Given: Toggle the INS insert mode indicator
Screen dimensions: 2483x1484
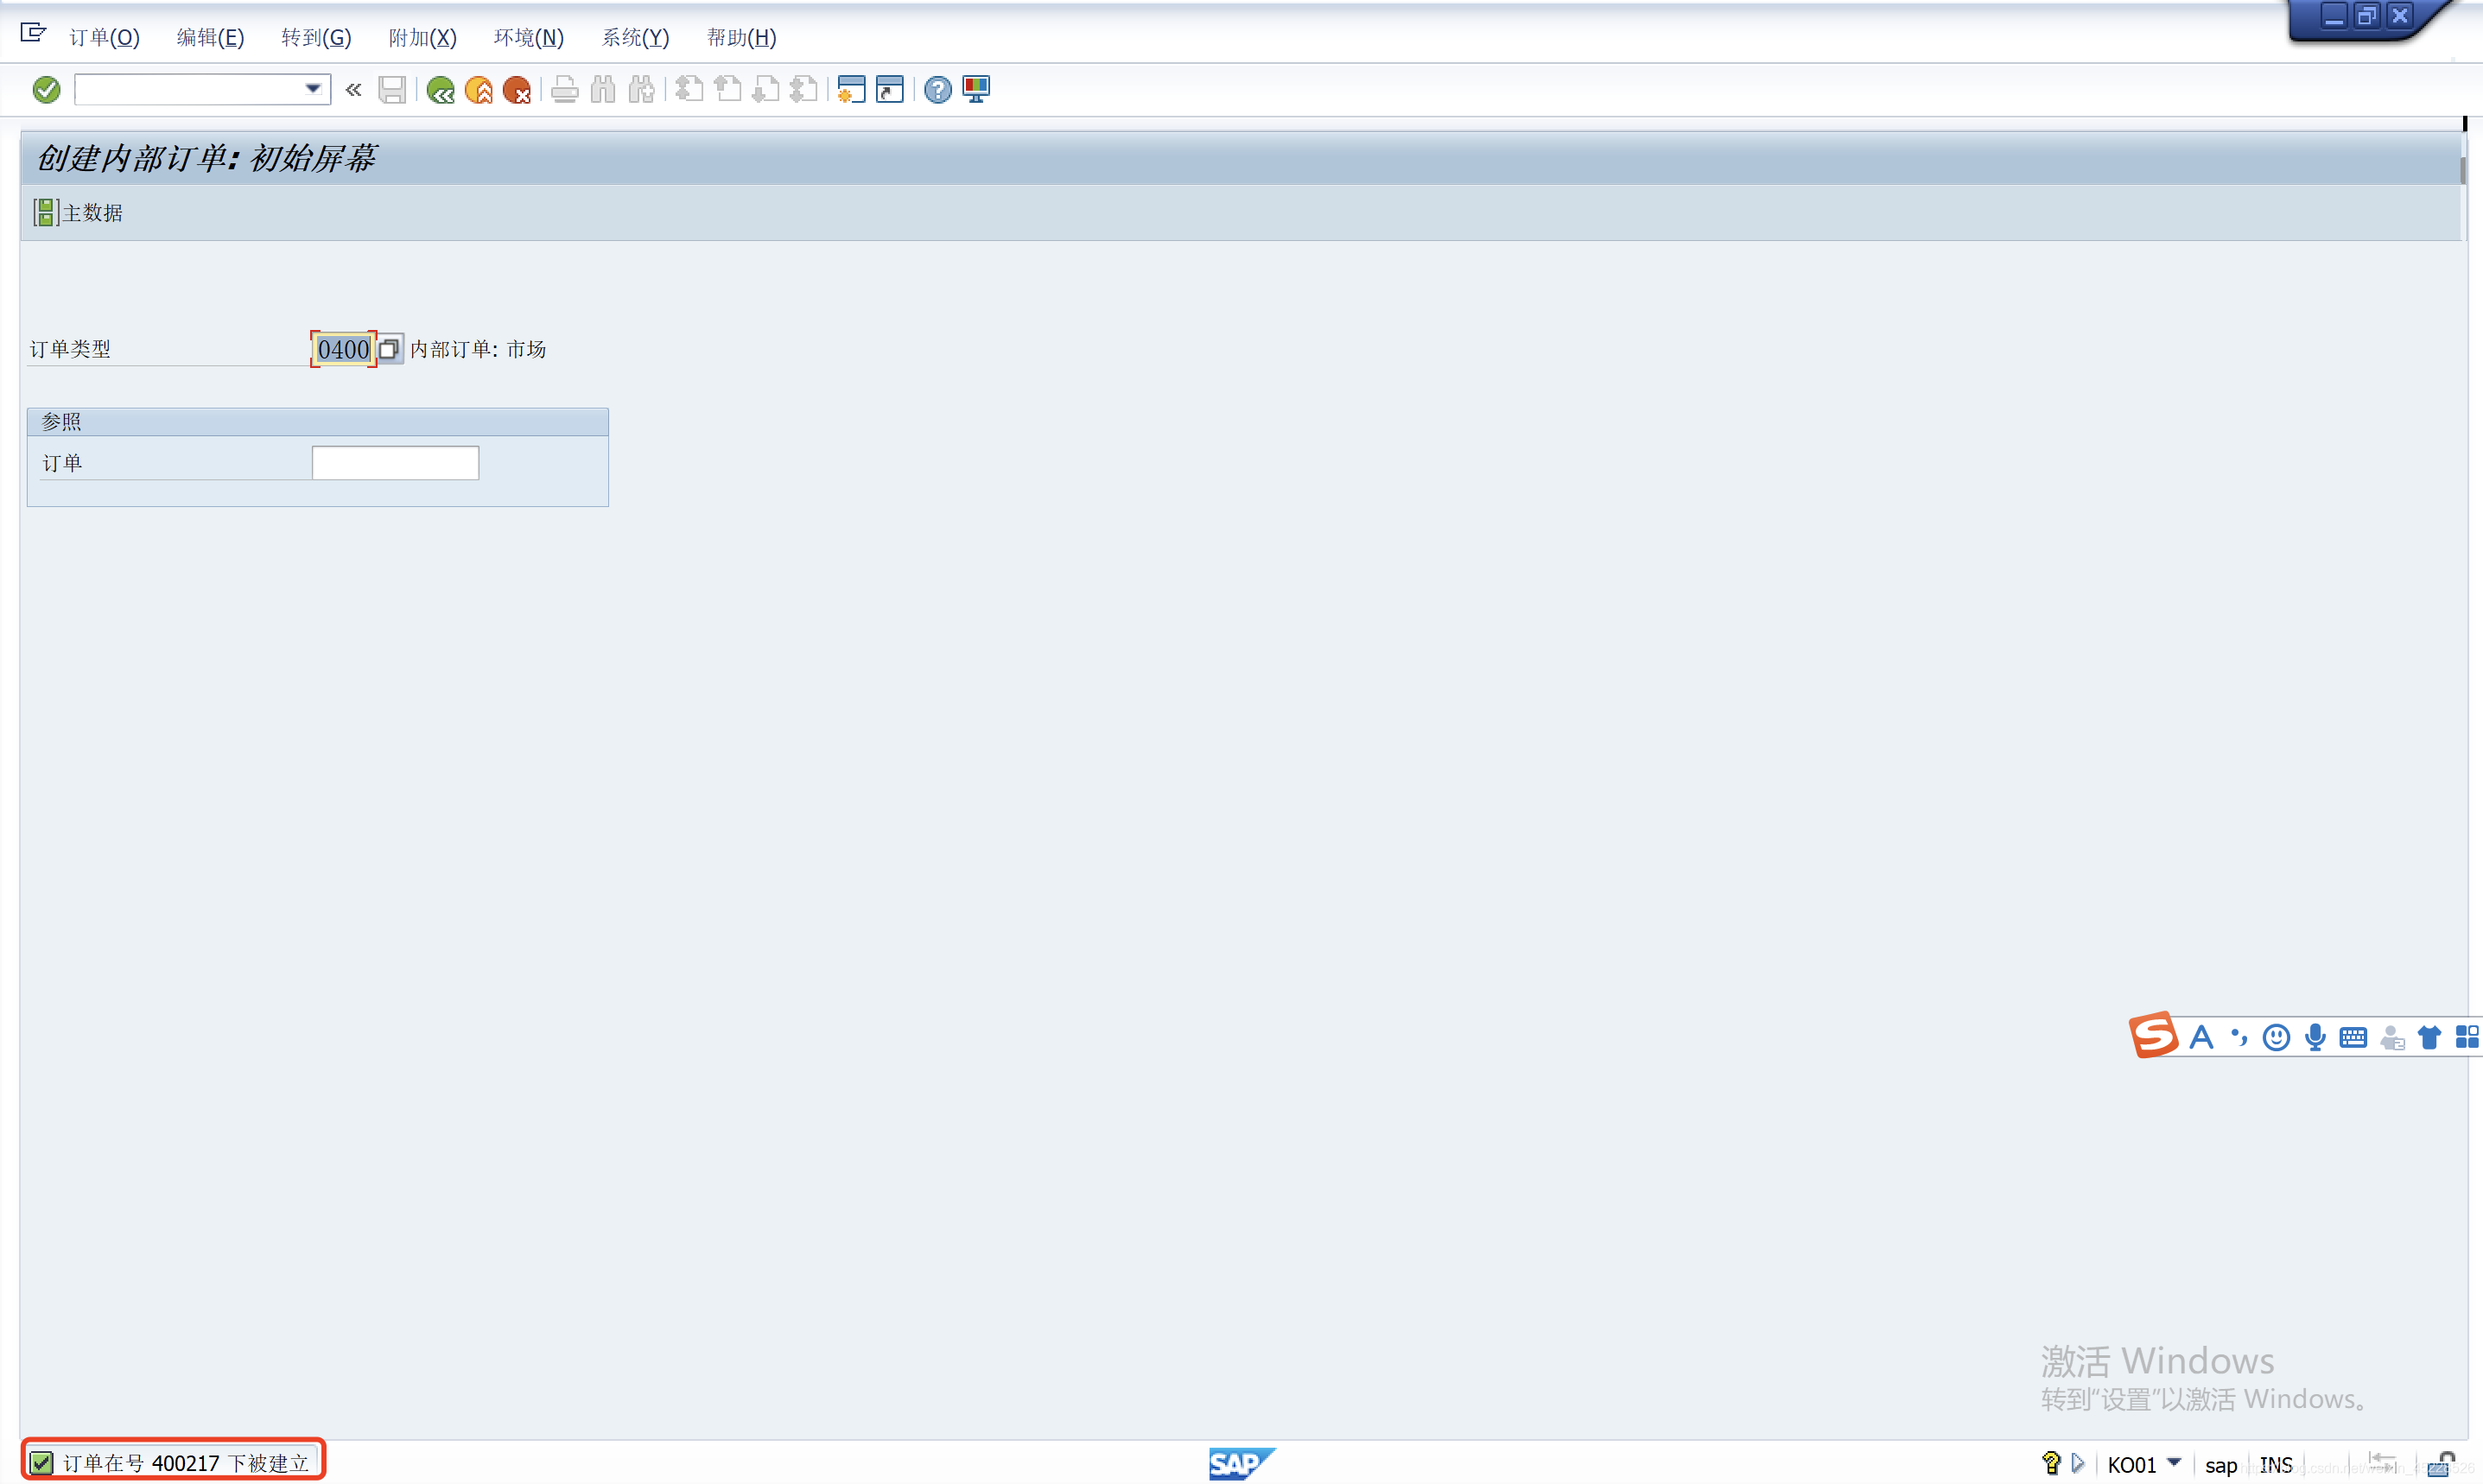Looking at the screenshot, I should (2276, 1464).
